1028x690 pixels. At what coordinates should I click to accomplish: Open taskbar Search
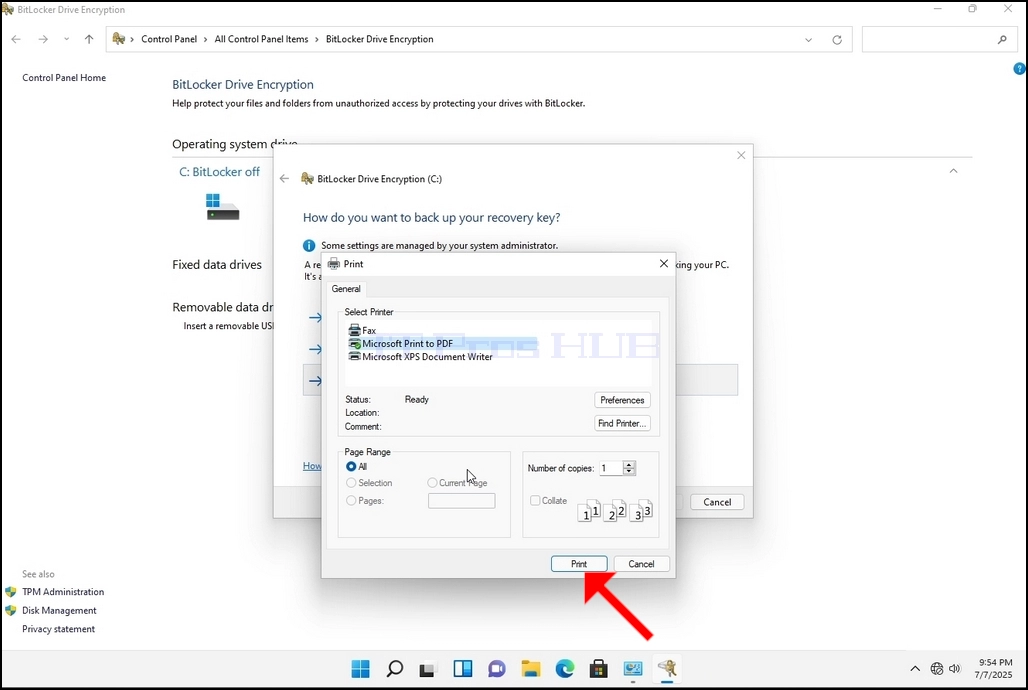pyautogui.click(x=395, y=669)
